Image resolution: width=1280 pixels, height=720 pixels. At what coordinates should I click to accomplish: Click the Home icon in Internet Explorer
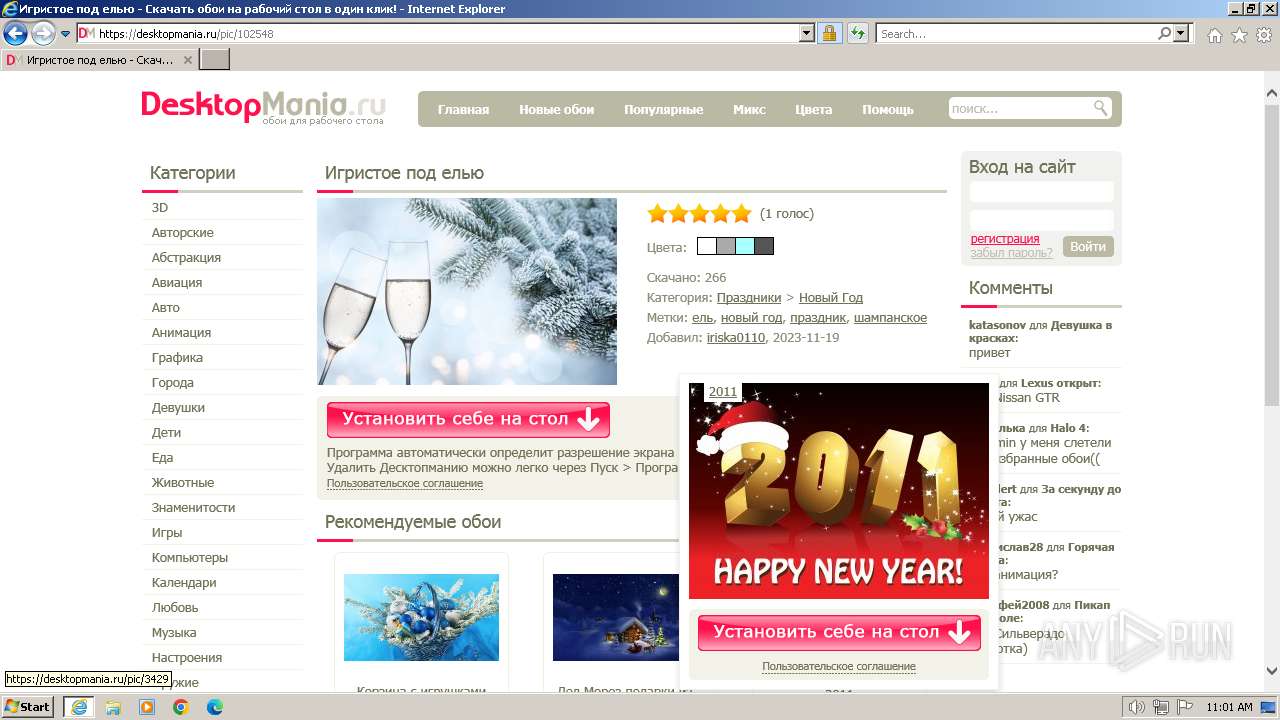pyautogui.click(x=1214, y=35)
